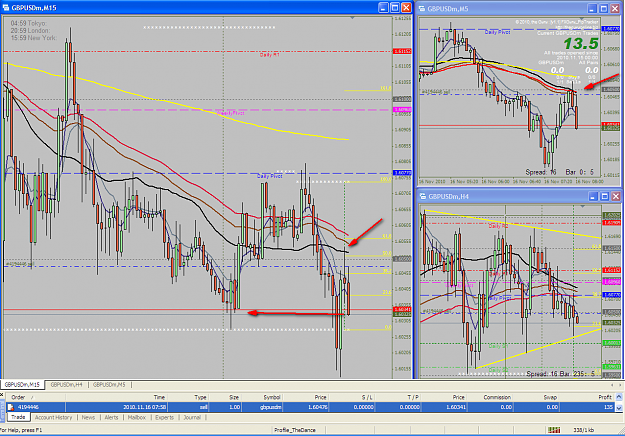Click the GBPUSDm,H4 chart window icon
This screenshot has height=436, width=625.
coord(423,196)
